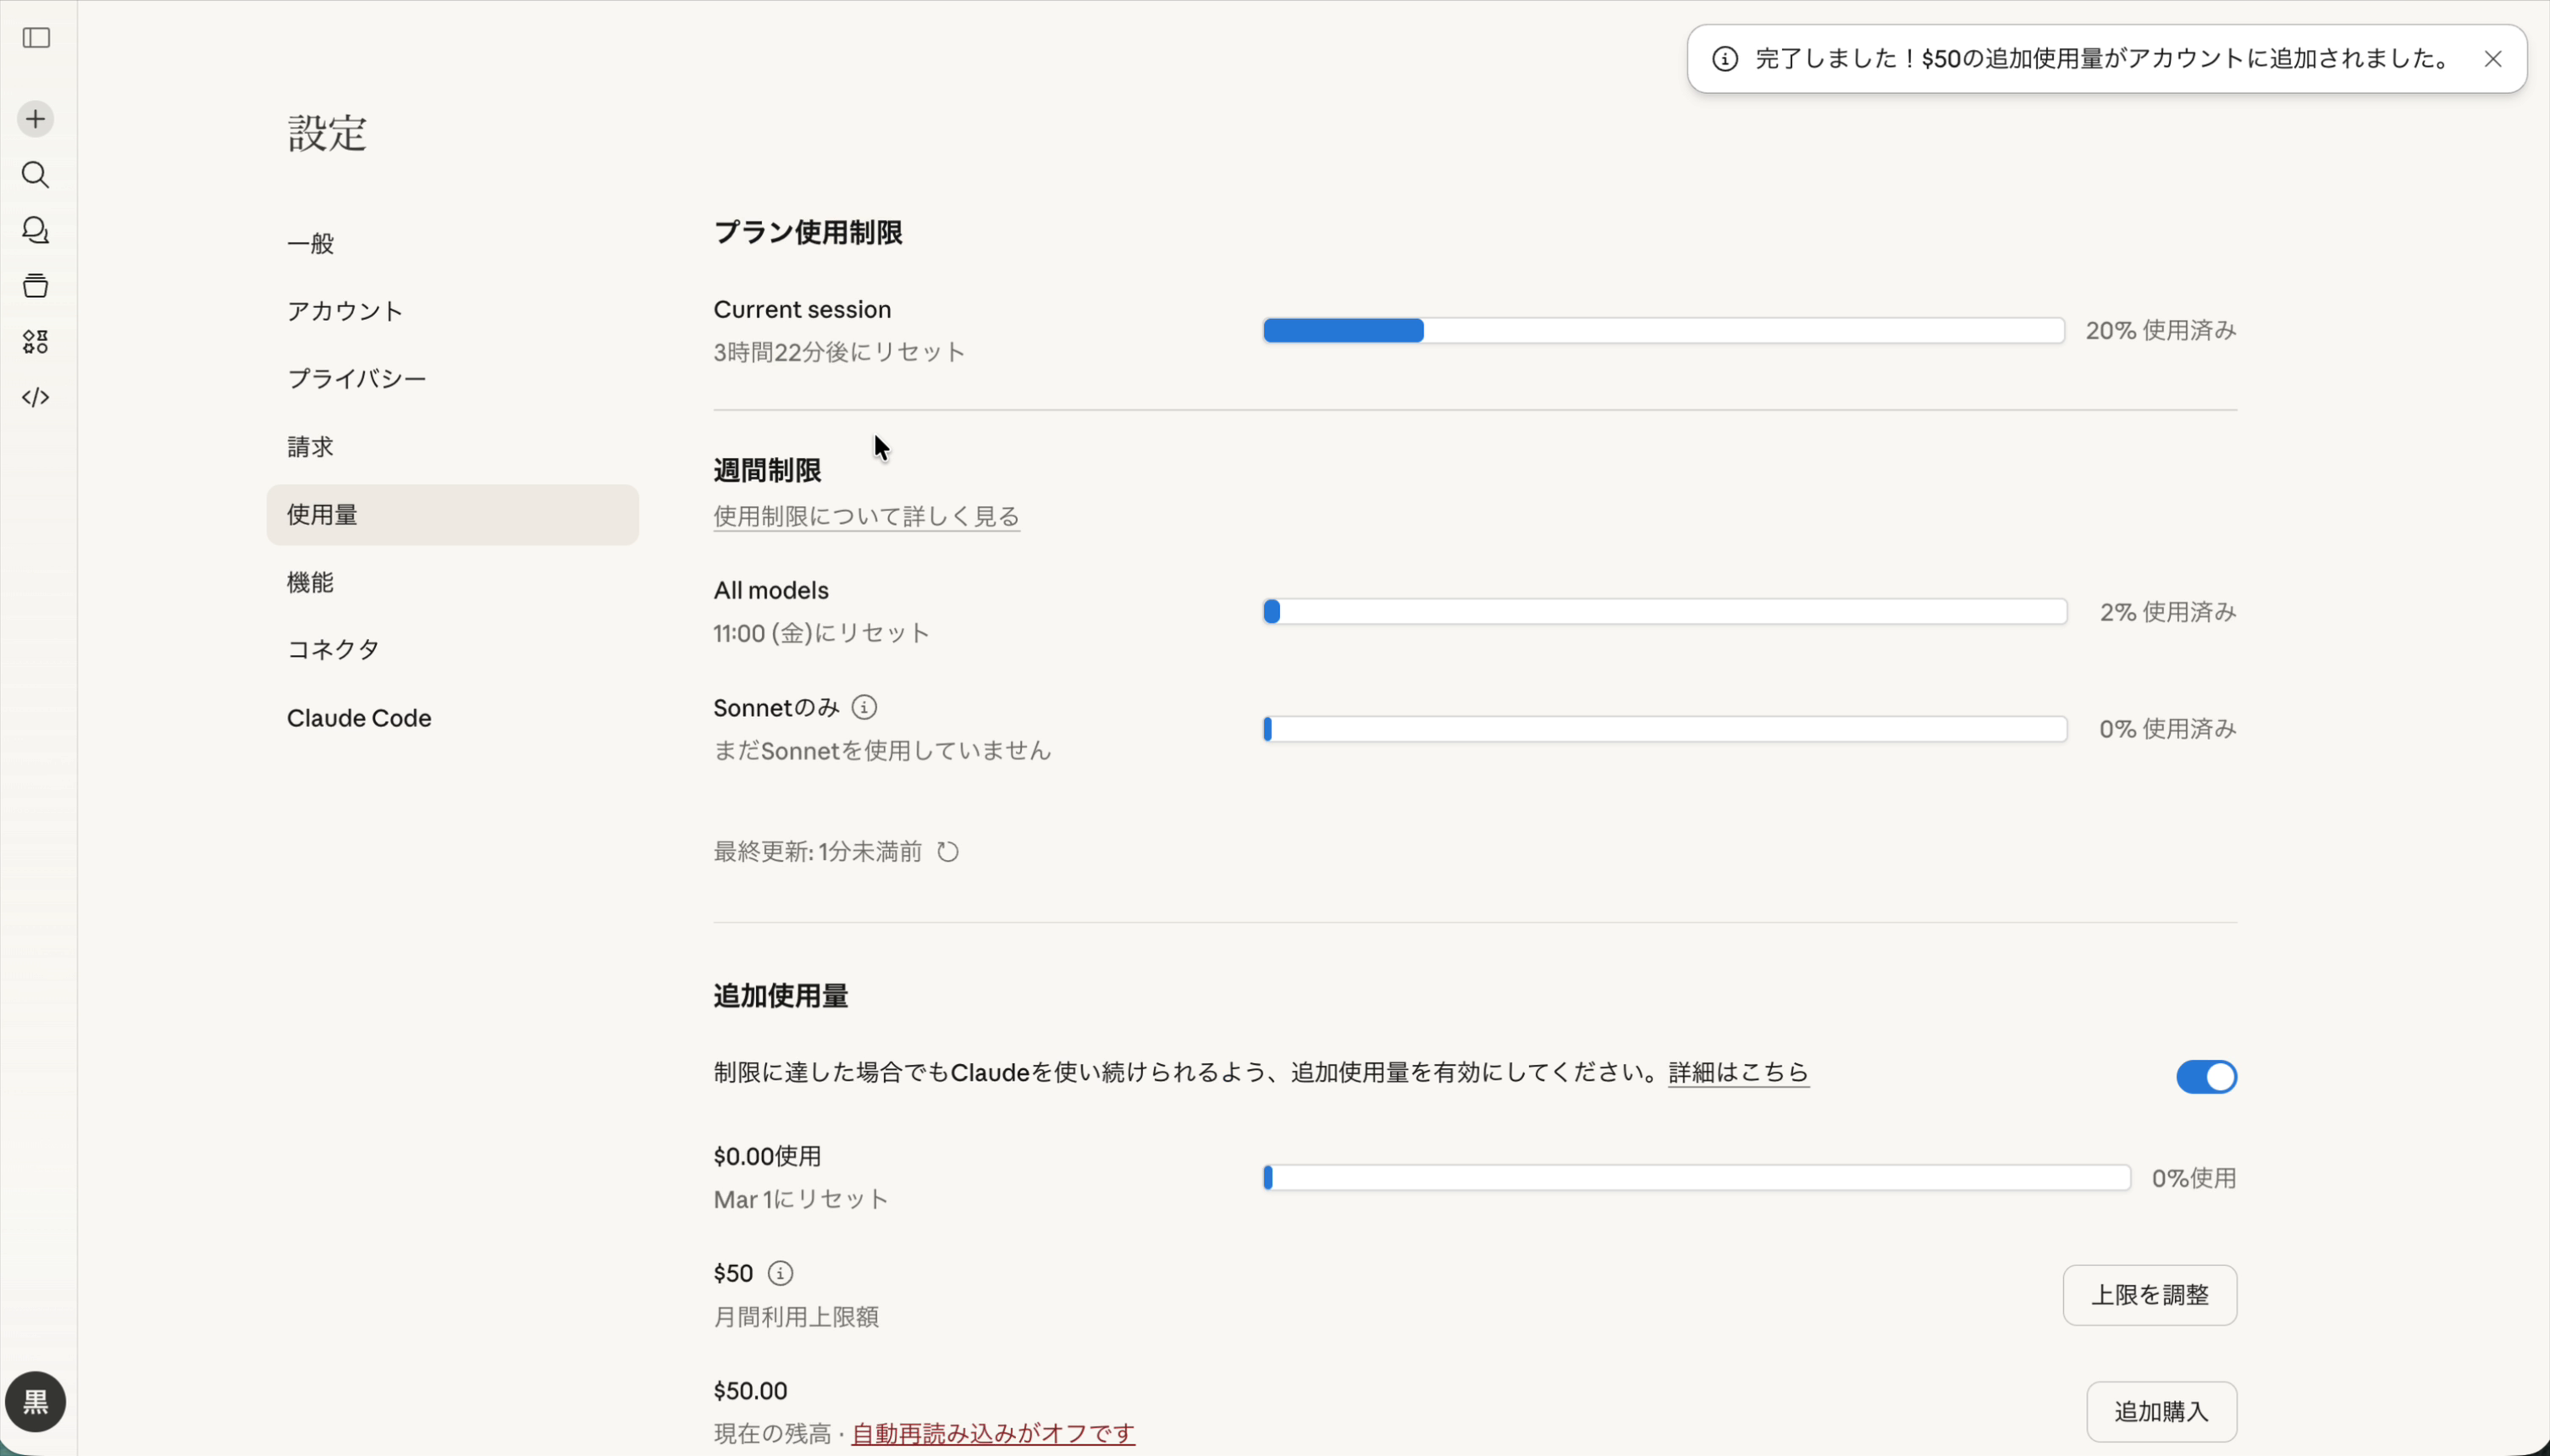
Task: Open the 使用制限について詳しく見る link
Action: [866, 516]
